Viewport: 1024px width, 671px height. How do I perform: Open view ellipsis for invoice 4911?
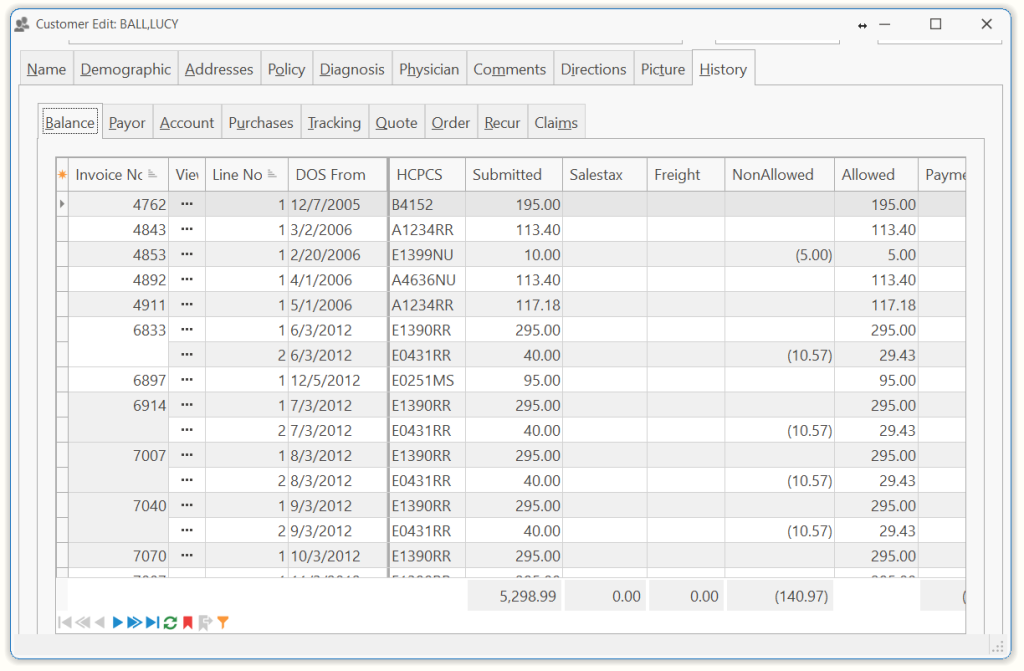pyautogui.click(x=187, y=304)
